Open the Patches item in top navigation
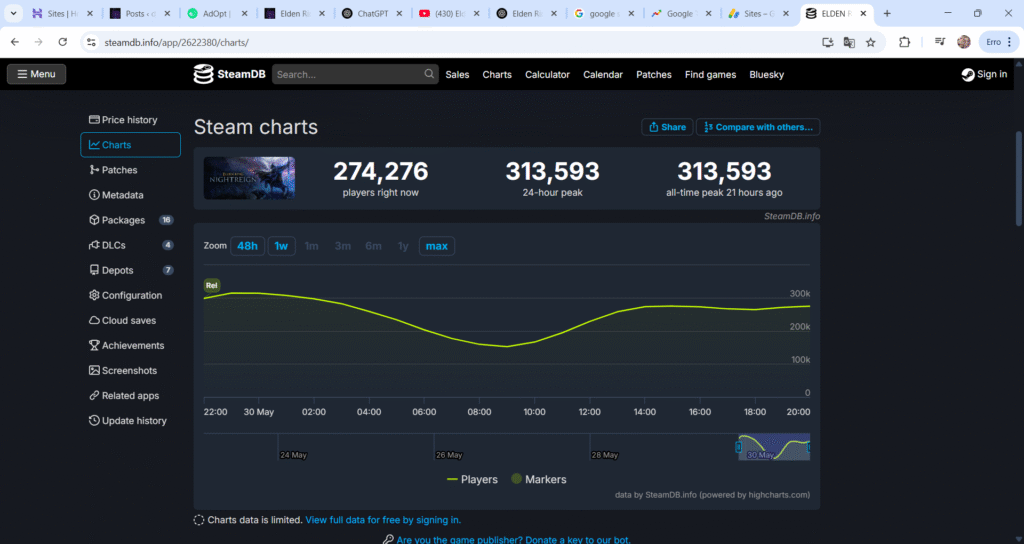Screen dimensions: 1024x544 coord(654,74)
